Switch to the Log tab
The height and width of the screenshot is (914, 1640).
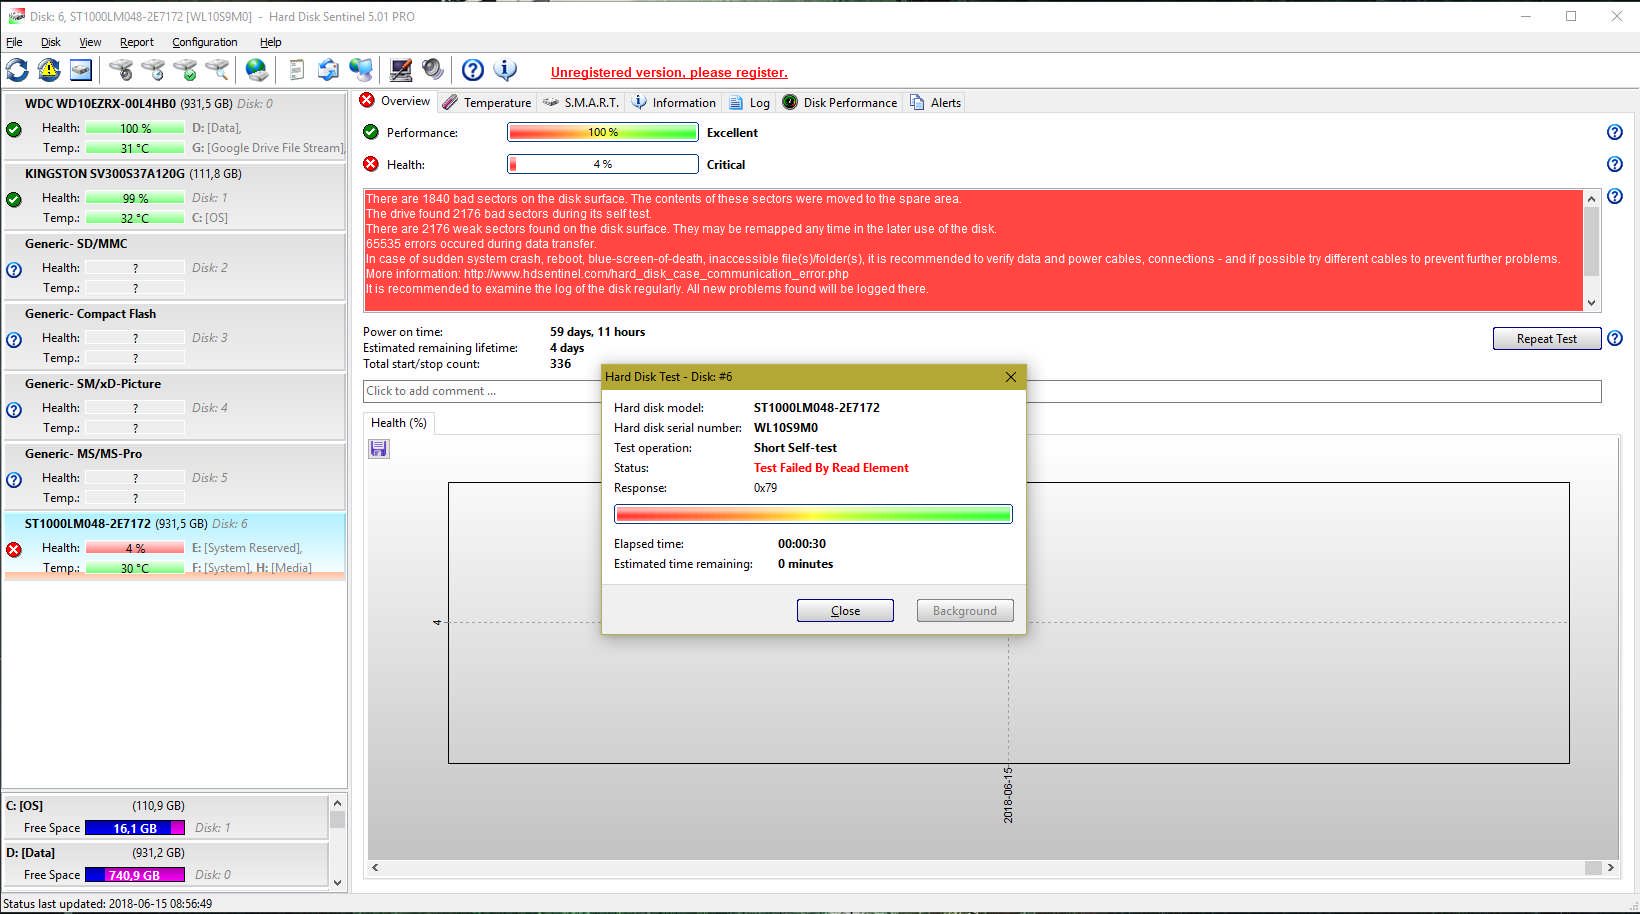[x=749, y=102]
